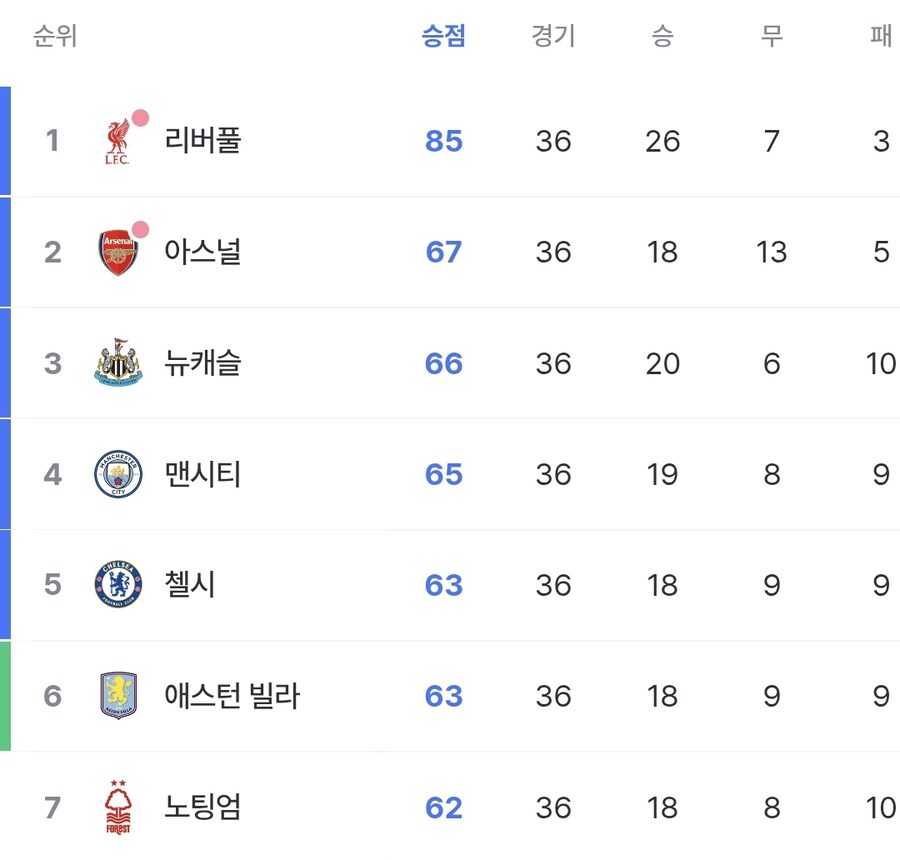Click the Aston Villa club badge
900x860 pixels.
[x=119, y=696]
